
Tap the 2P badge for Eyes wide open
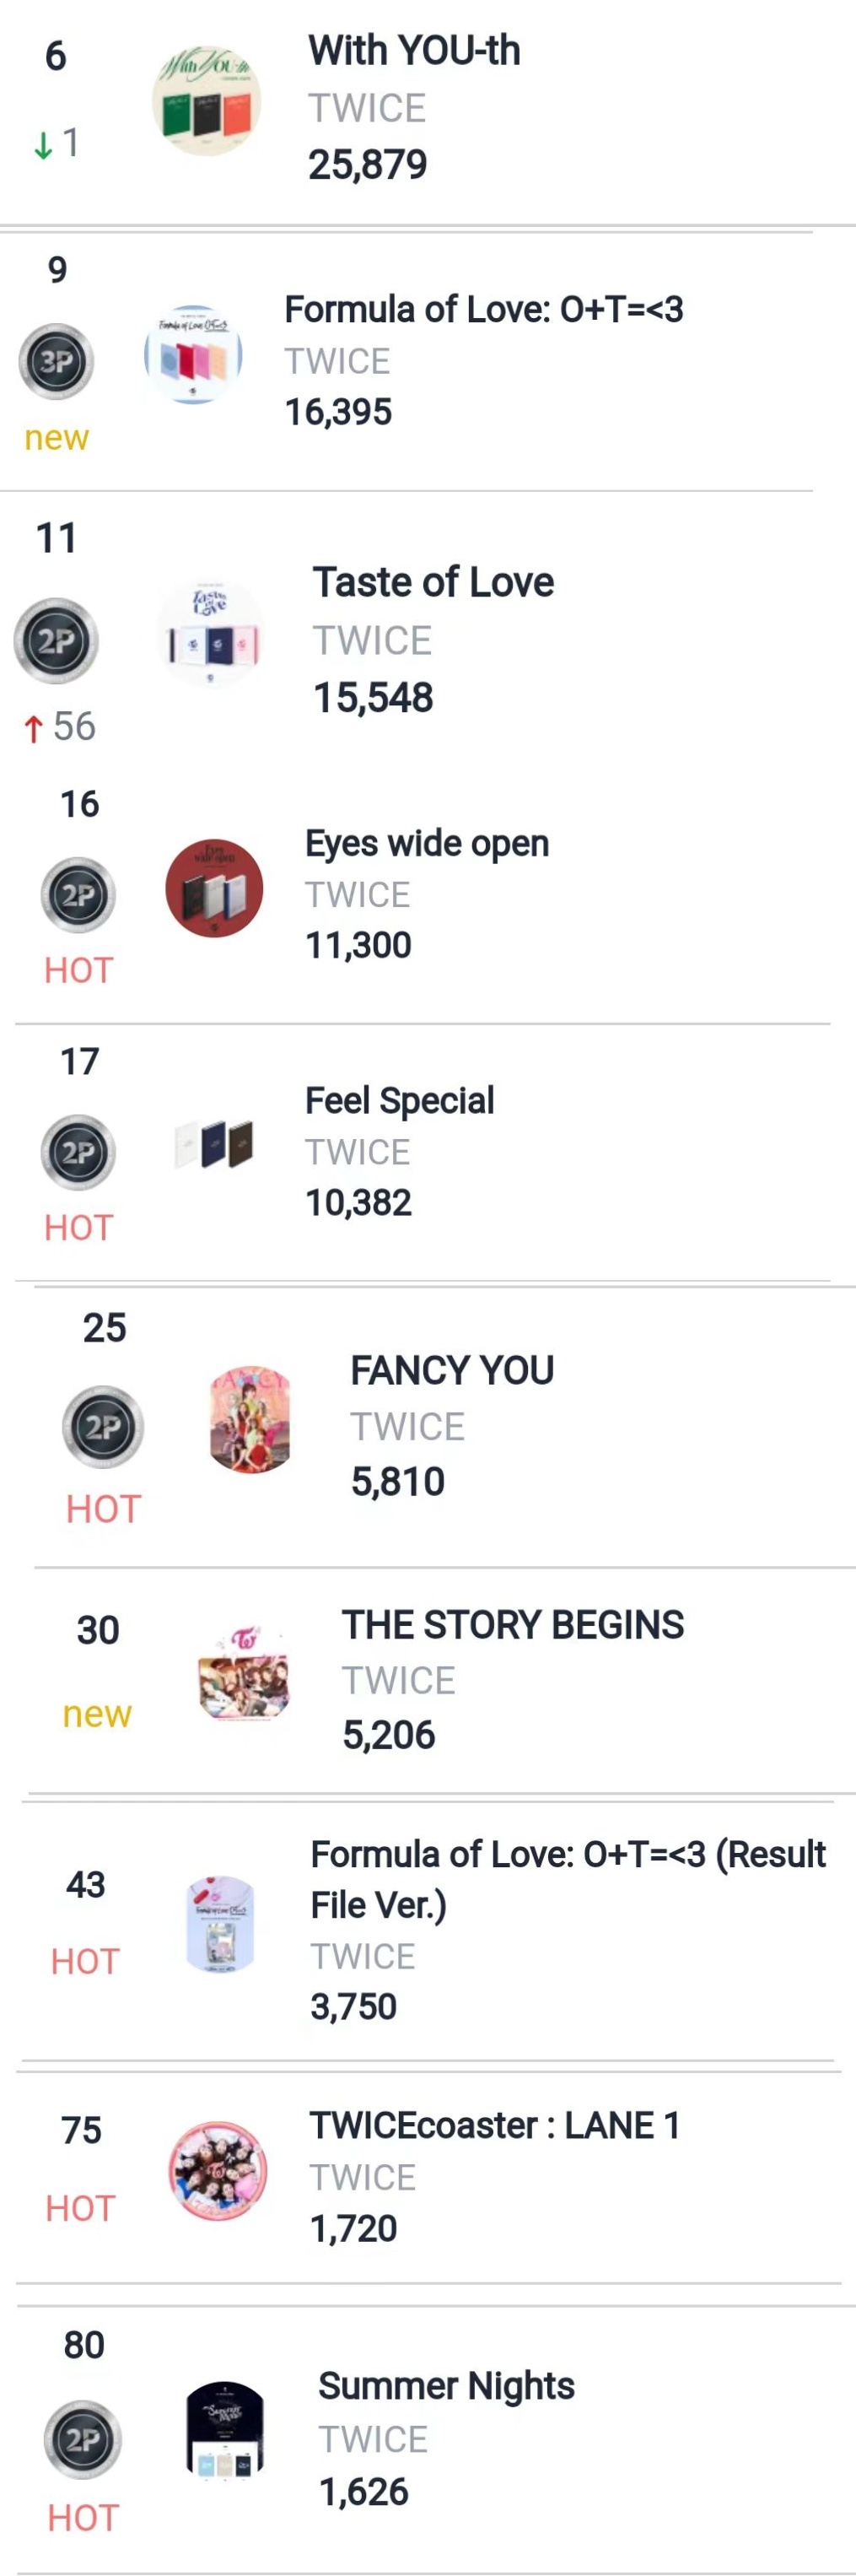pos(78,895)
